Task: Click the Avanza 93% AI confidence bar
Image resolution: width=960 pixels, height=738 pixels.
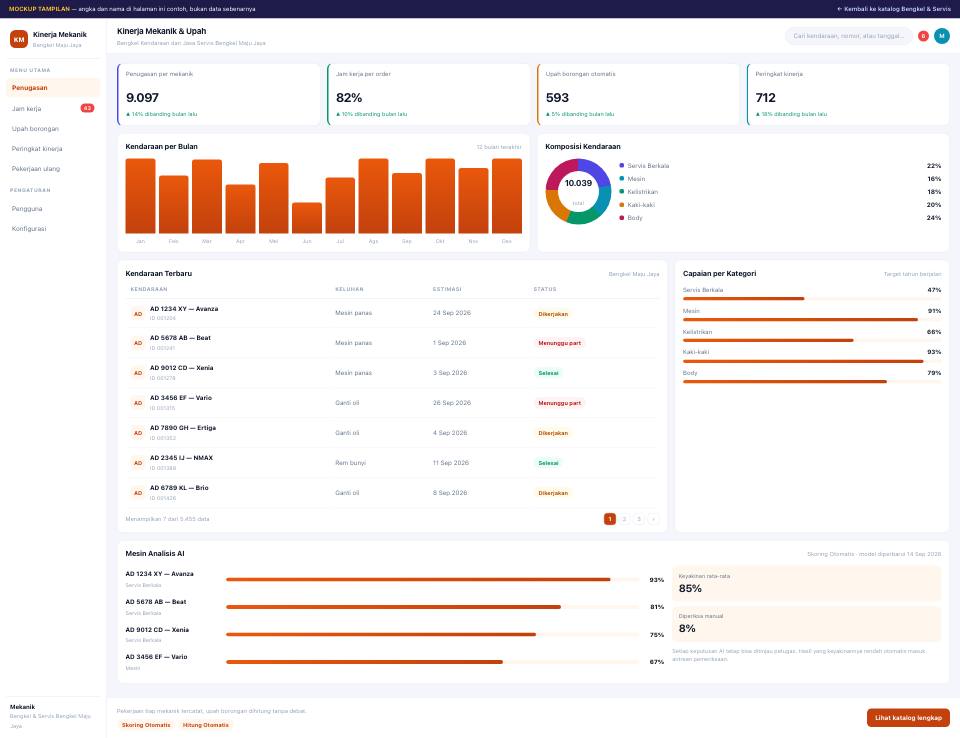Action: [433, 579]
